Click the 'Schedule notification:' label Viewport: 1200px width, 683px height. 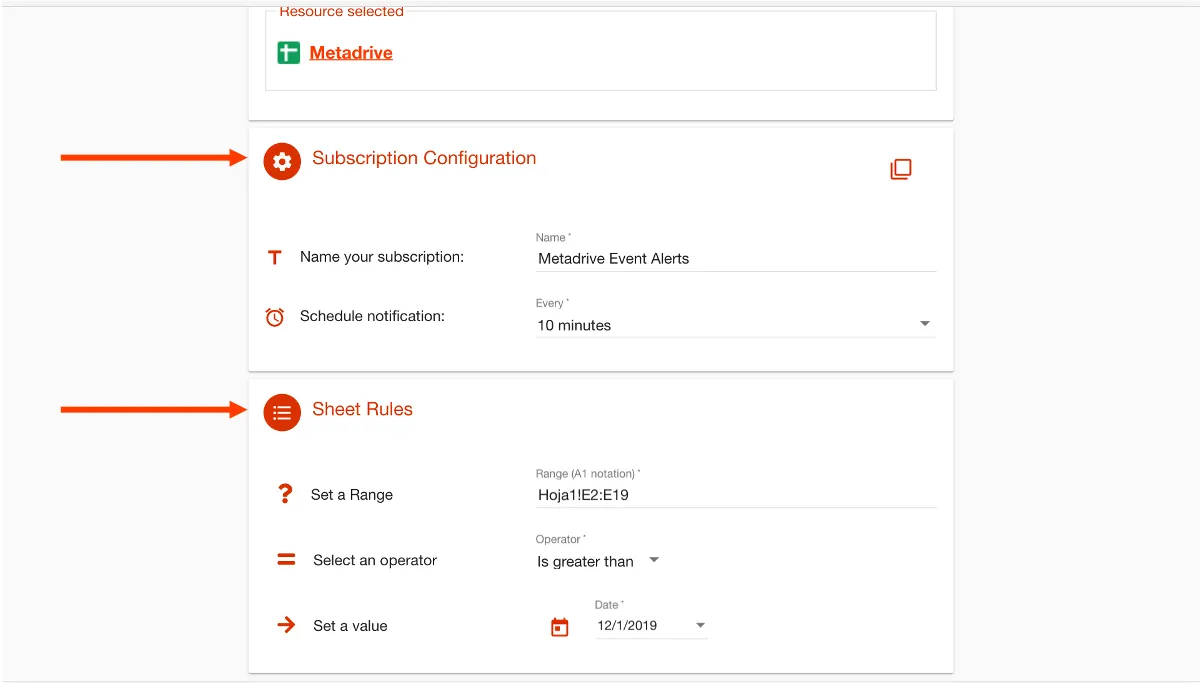tap(372, 316)
